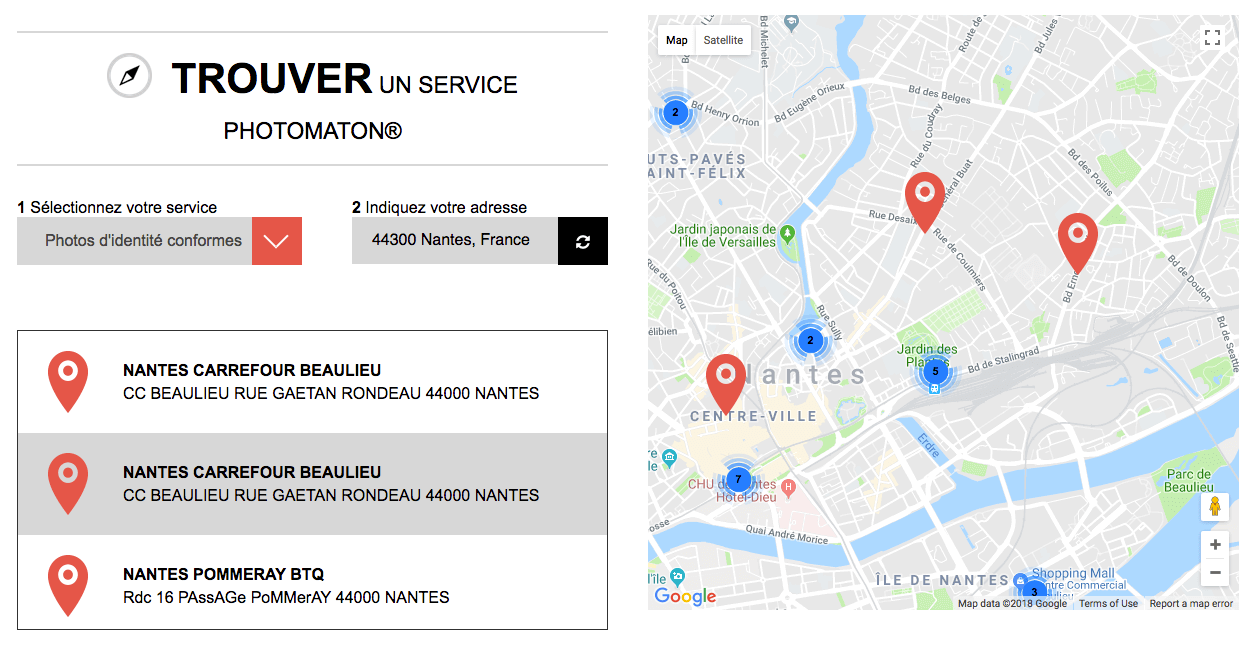Click the red CHU hospital icon

pos(788,488)
